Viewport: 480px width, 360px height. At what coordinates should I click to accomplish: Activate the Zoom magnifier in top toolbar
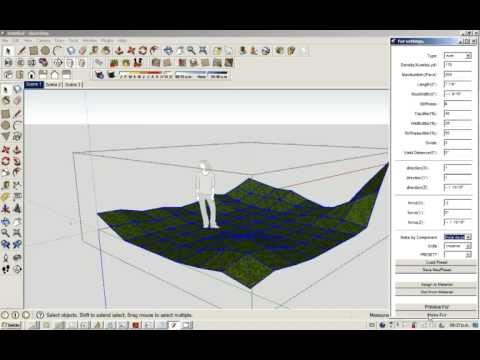point(191,51)
